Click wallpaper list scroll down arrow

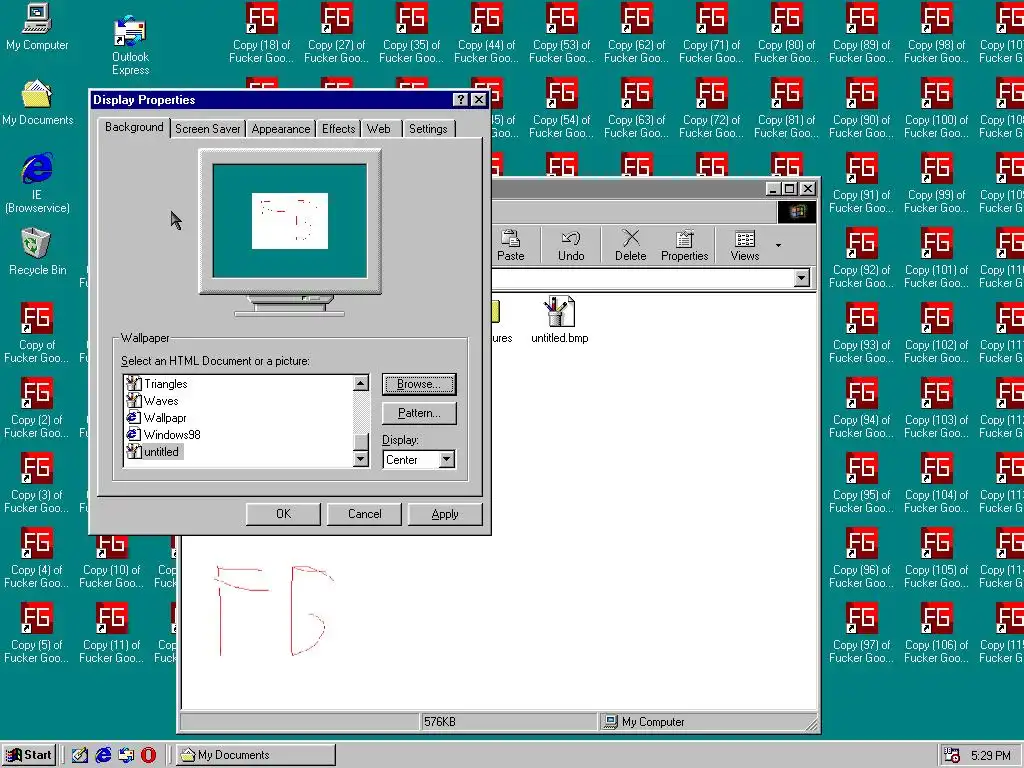click(x=360, y=459)
